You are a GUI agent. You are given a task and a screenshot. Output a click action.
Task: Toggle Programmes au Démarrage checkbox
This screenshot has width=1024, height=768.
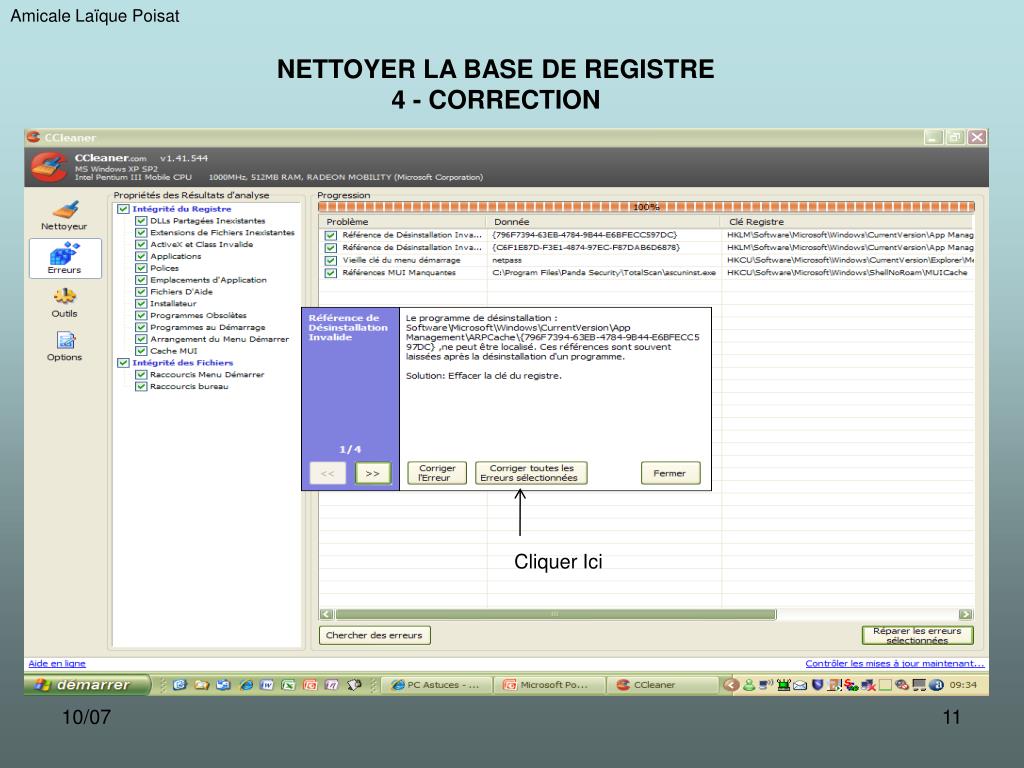click(x=140, y=327)
